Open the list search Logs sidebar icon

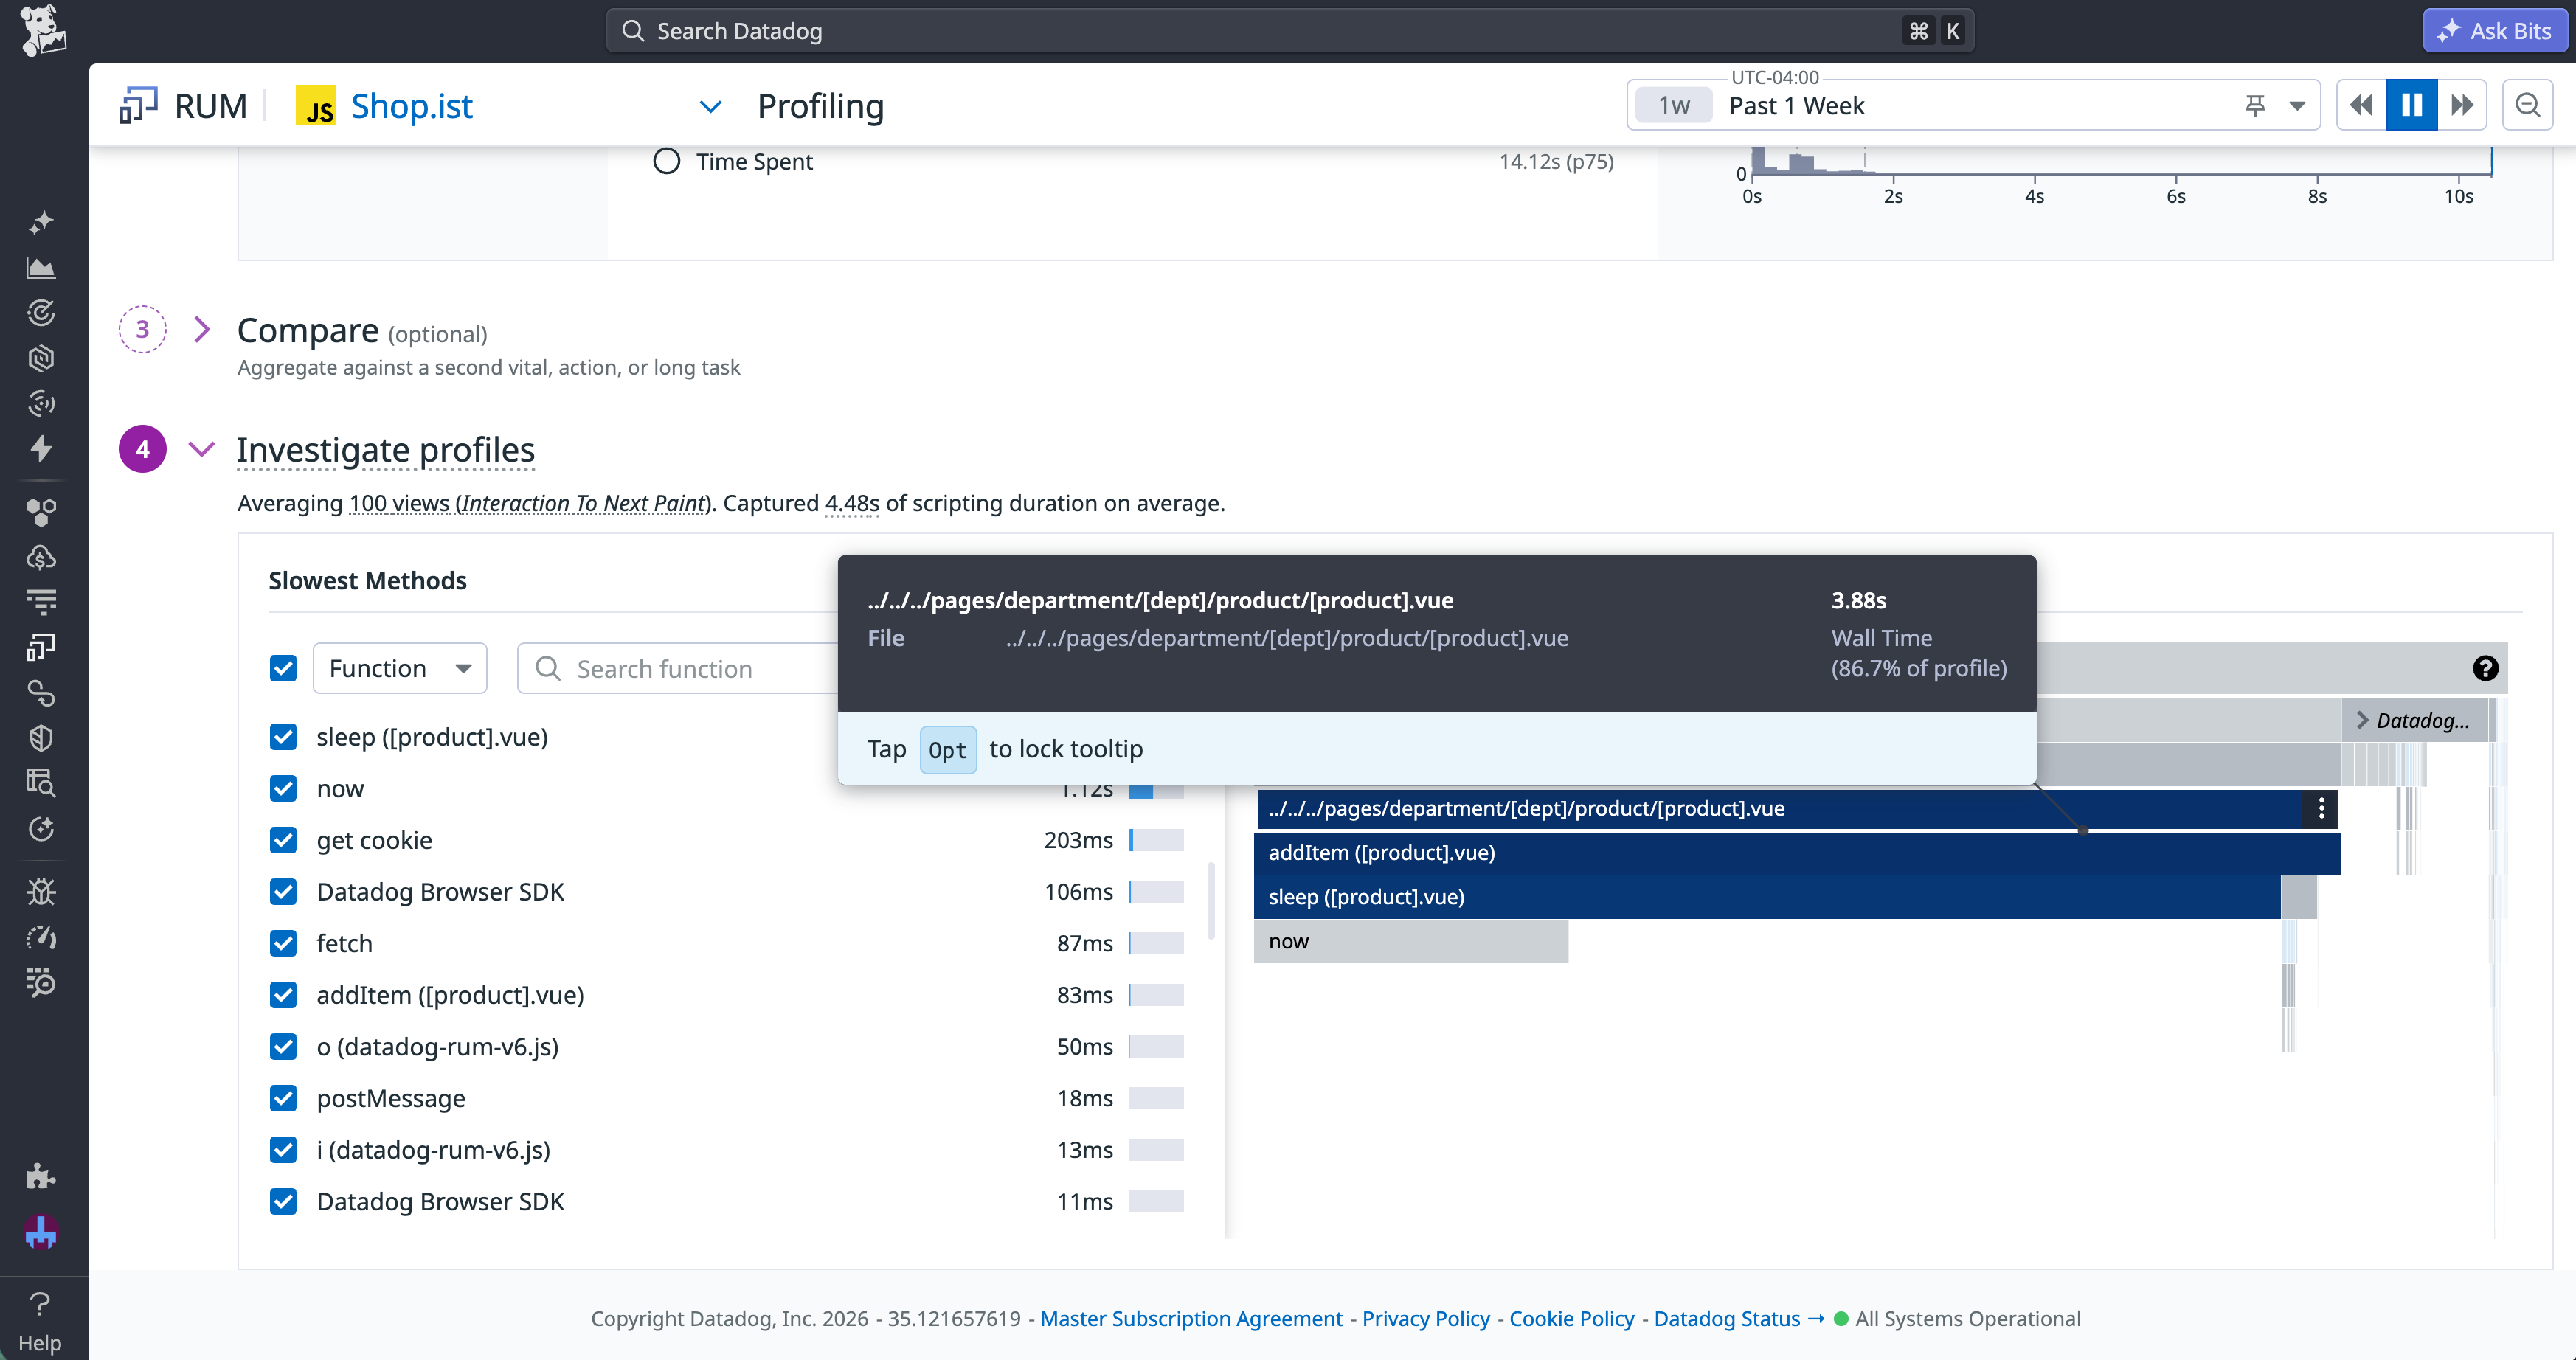tap(41, 982)
